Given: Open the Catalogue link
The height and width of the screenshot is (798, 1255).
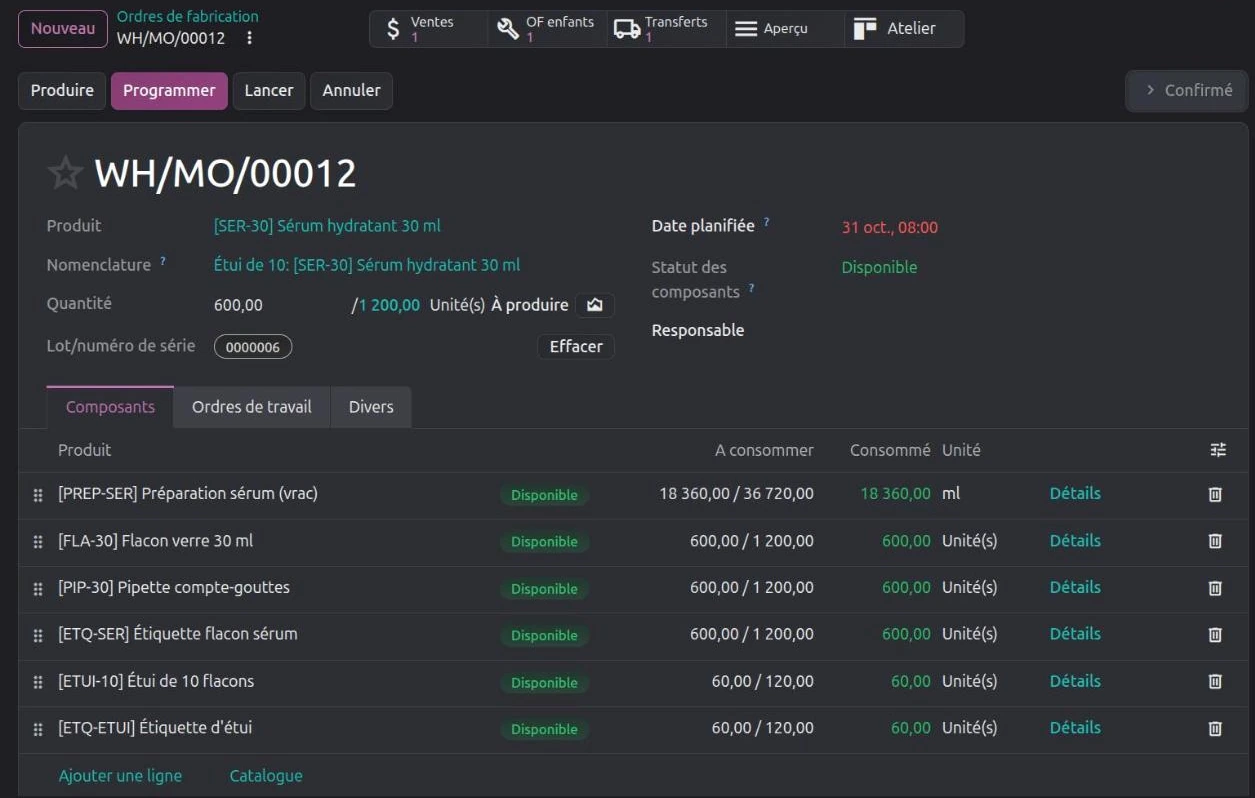Looking at the screenshot, I should [266, 776].
